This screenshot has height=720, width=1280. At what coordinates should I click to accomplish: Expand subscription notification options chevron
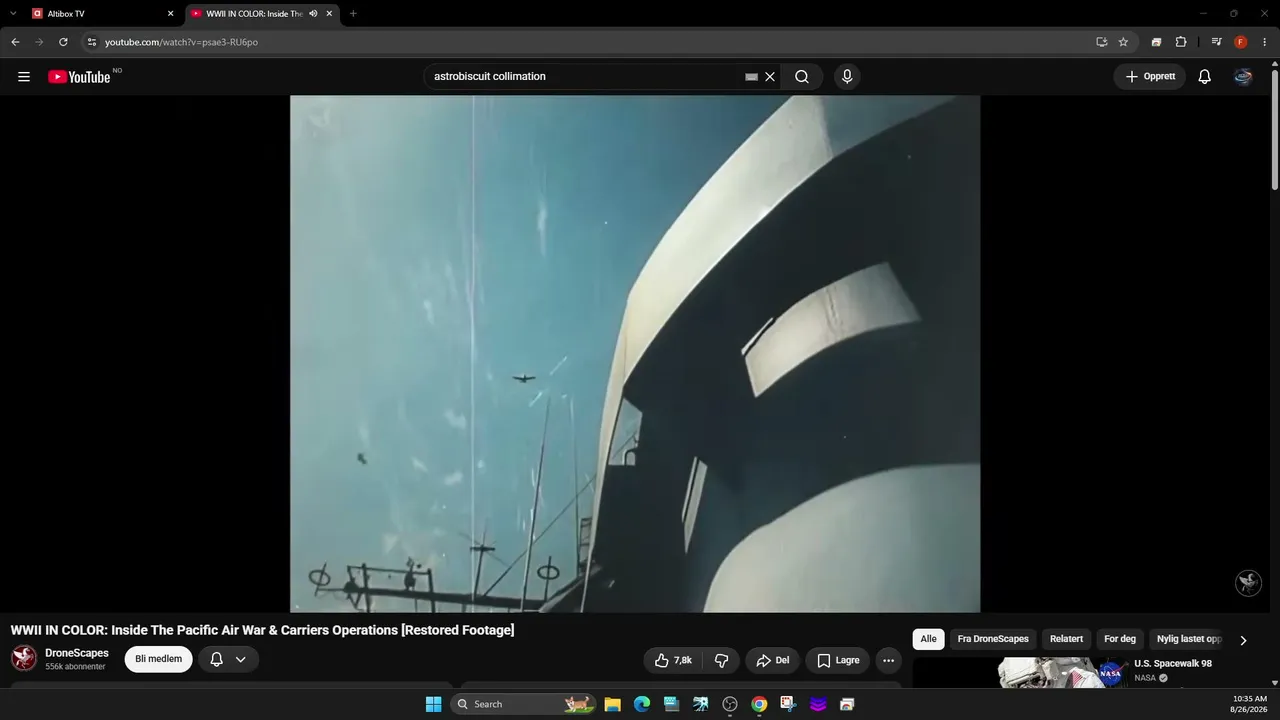point(241,660)
